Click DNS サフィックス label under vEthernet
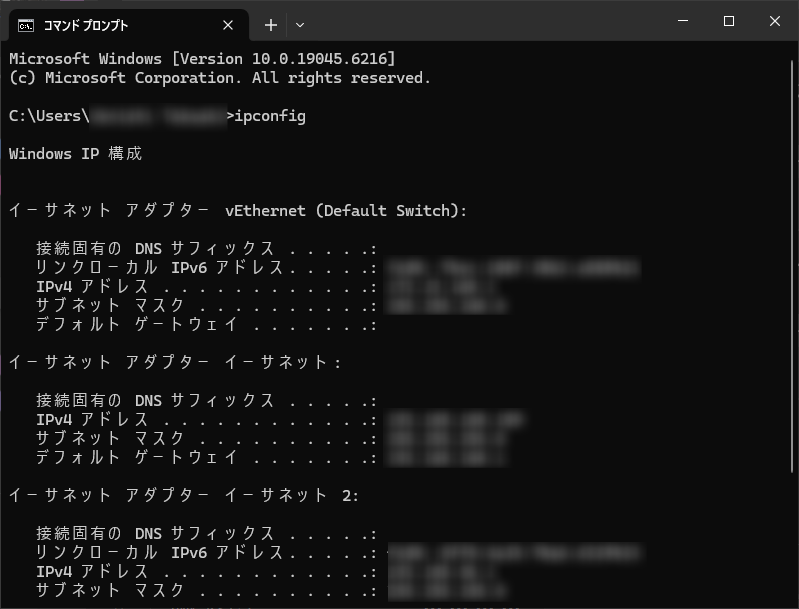Screen dimensions: 799x609 155,248
